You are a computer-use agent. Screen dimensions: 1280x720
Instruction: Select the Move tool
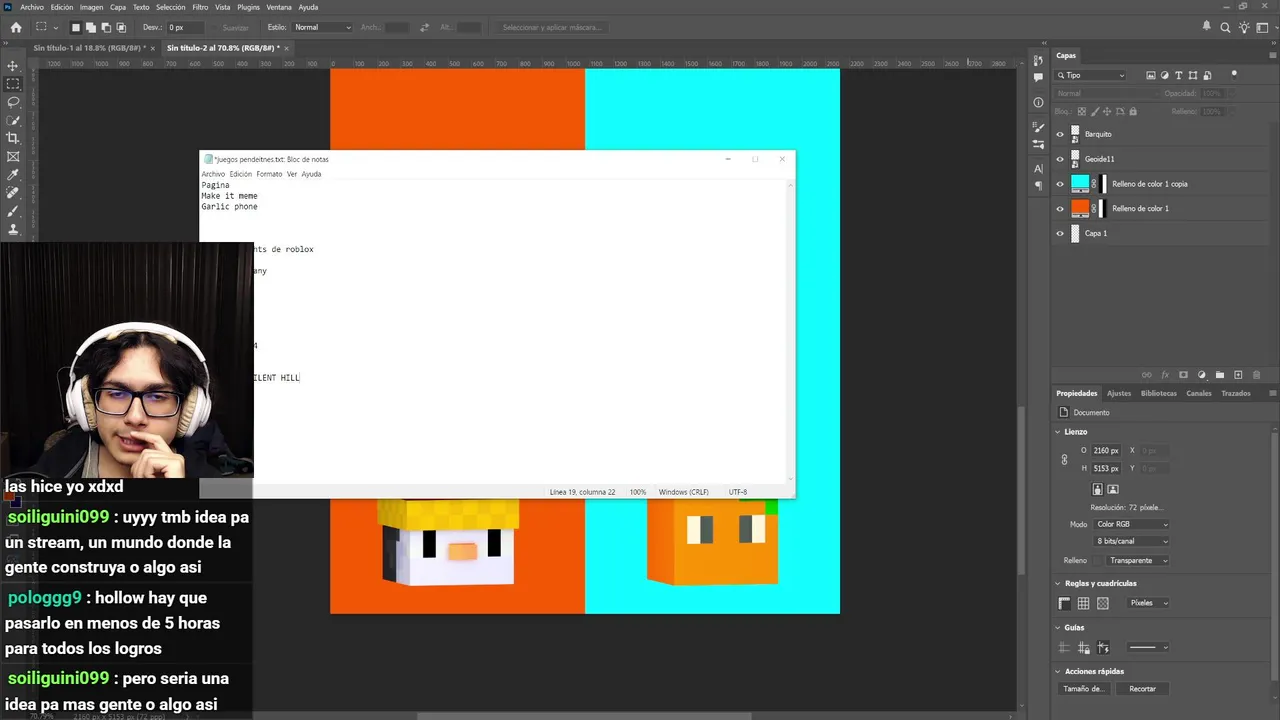click(13, 65)
